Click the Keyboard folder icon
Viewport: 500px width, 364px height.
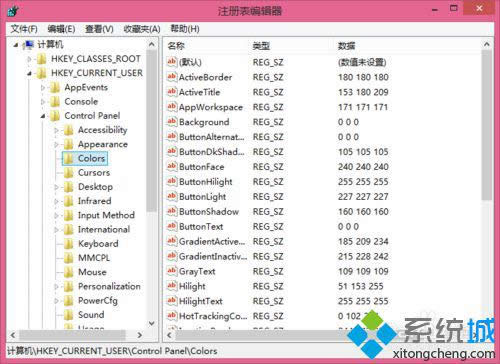[69, 244]
